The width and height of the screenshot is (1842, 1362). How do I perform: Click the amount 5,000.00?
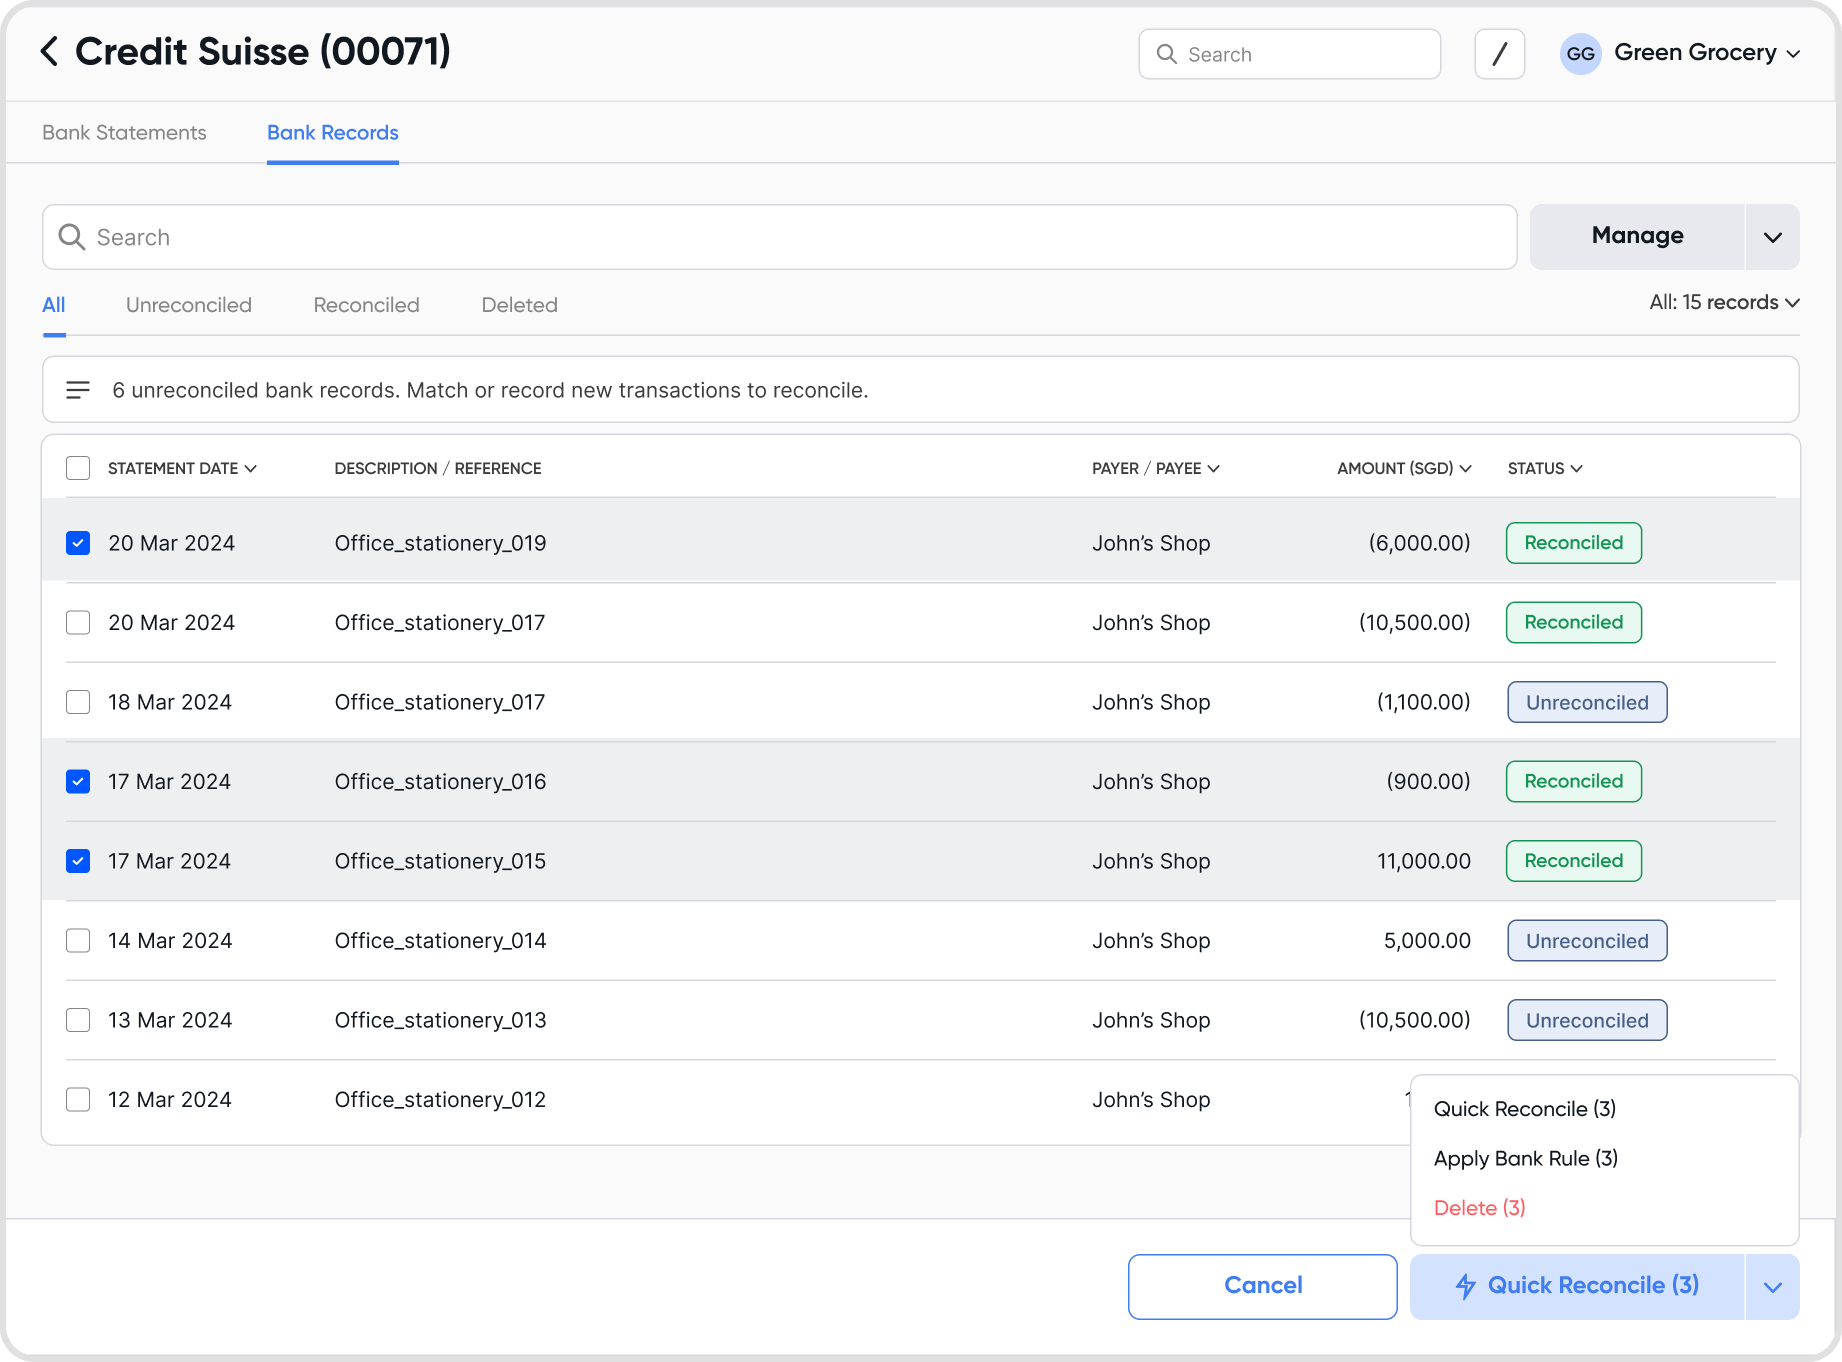point(1427,941)
